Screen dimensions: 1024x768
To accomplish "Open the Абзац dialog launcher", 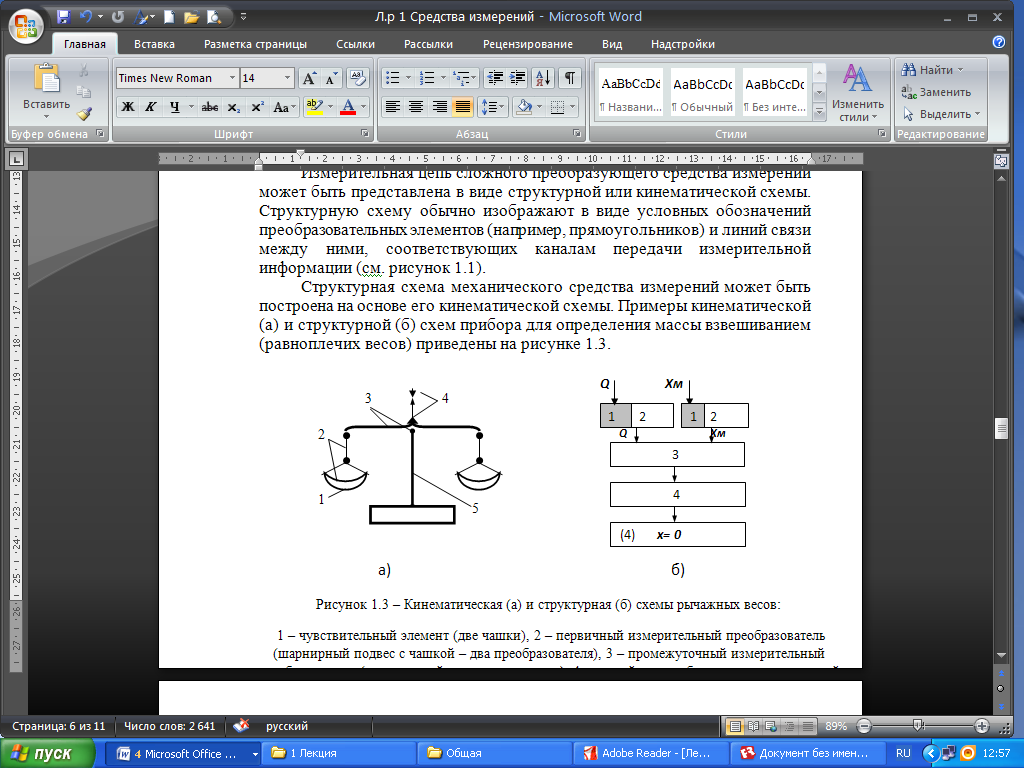I will point(577,133).
